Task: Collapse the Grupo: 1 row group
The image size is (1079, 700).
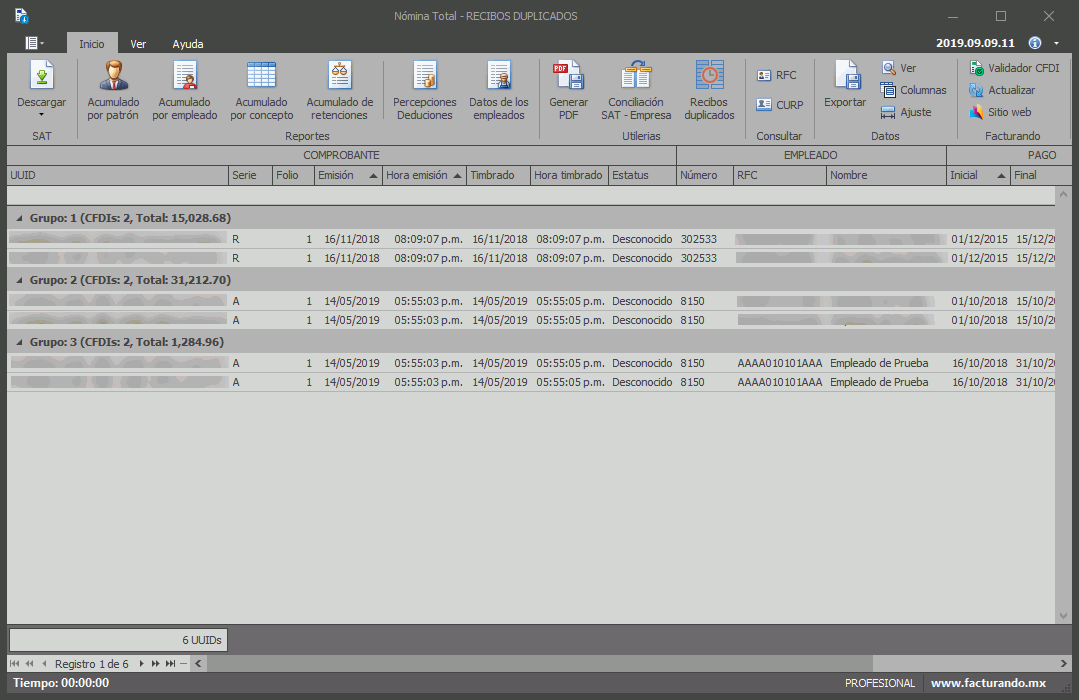Action: point(19,218)
